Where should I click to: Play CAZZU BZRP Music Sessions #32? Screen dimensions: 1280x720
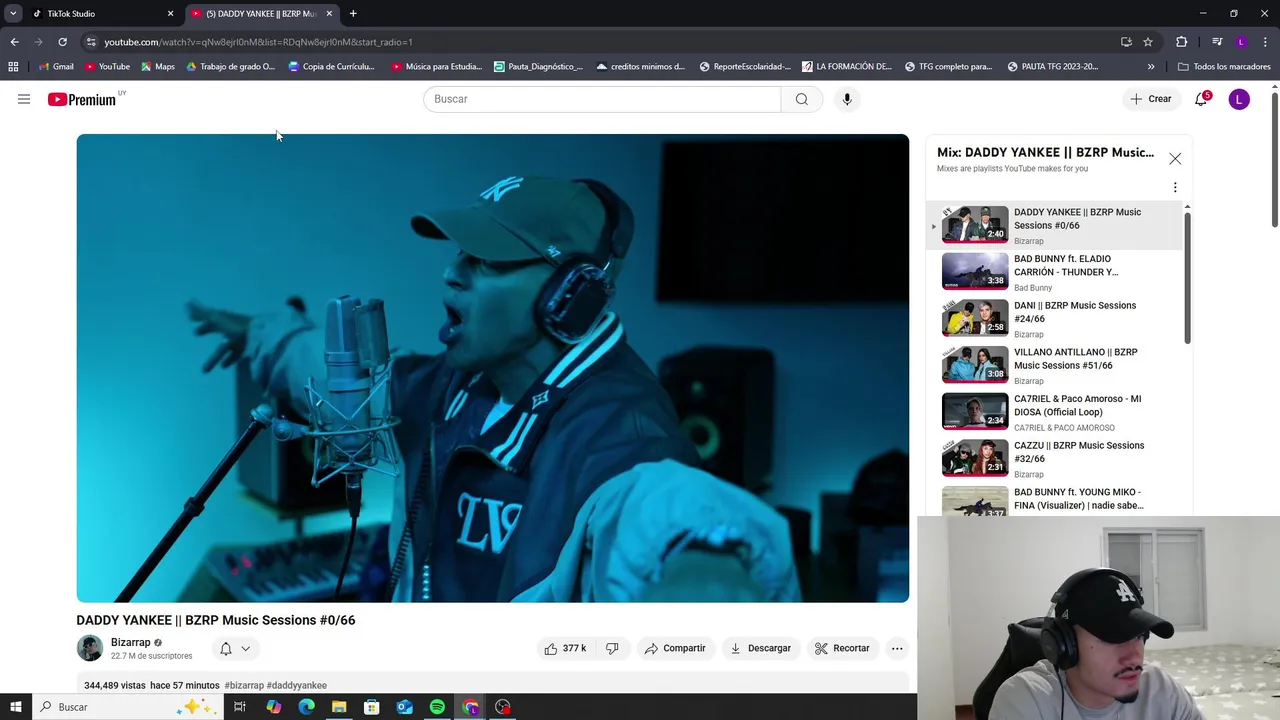[975, 458]
